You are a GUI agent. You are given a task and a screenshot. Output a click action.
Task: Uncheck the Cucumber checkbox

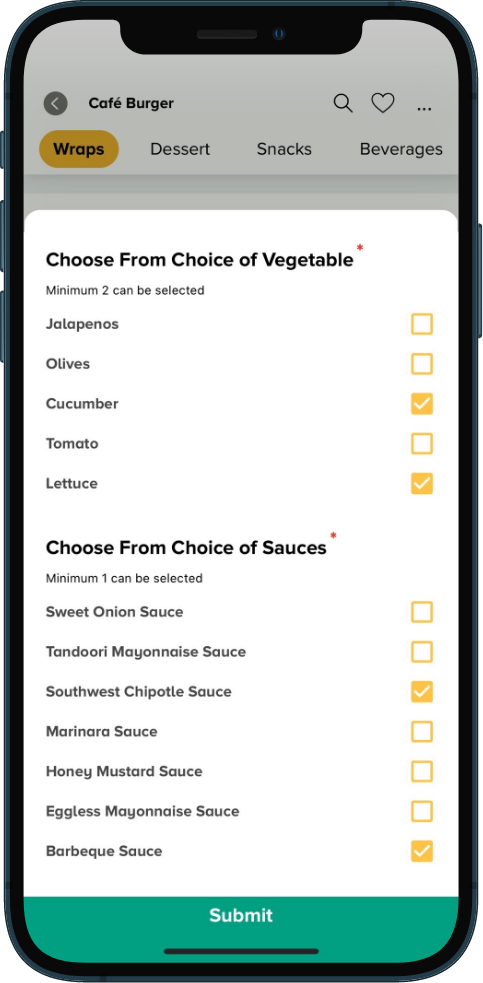[422, 404]
